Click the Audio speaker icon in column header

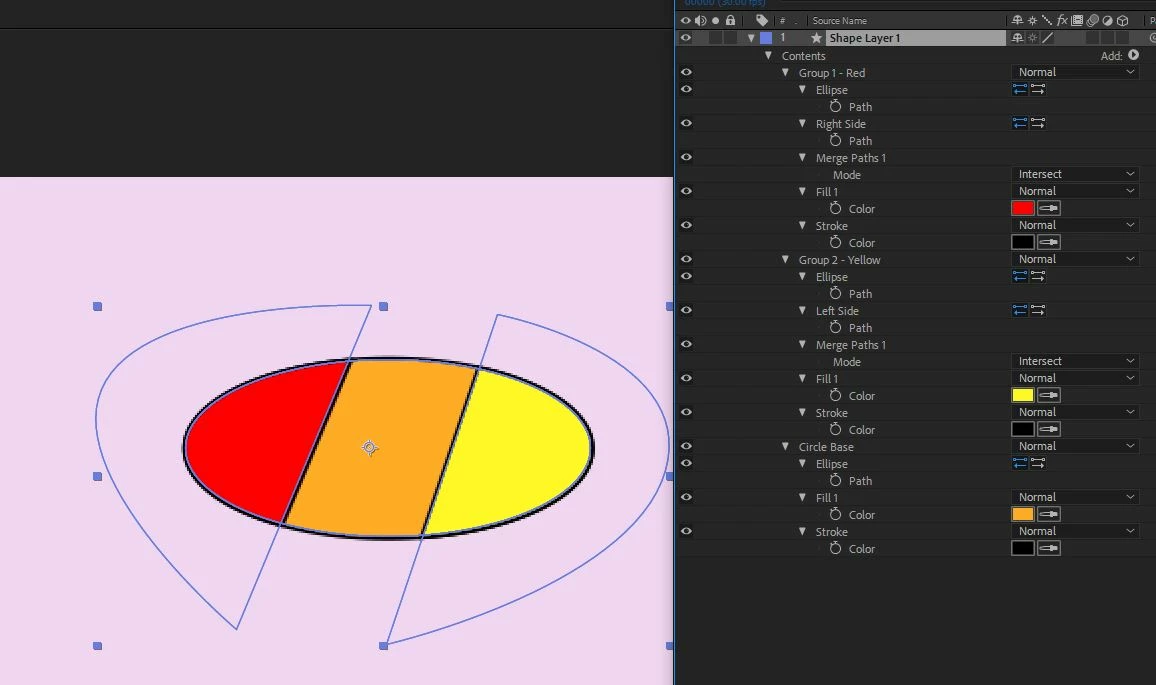tap(700, 21)
